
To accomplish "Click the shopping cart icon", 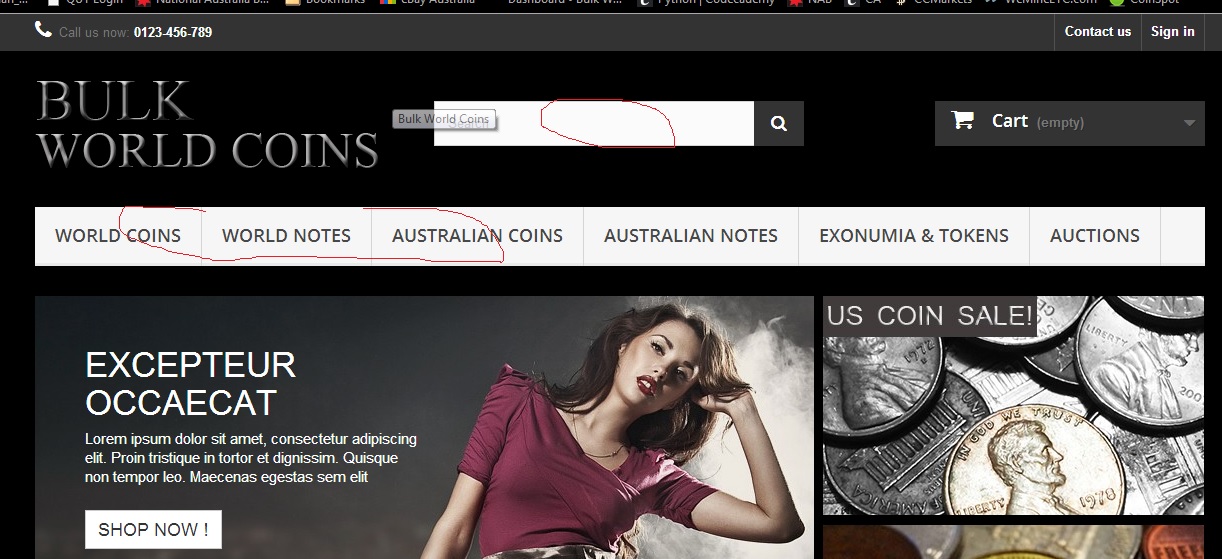I will (963, 120).
